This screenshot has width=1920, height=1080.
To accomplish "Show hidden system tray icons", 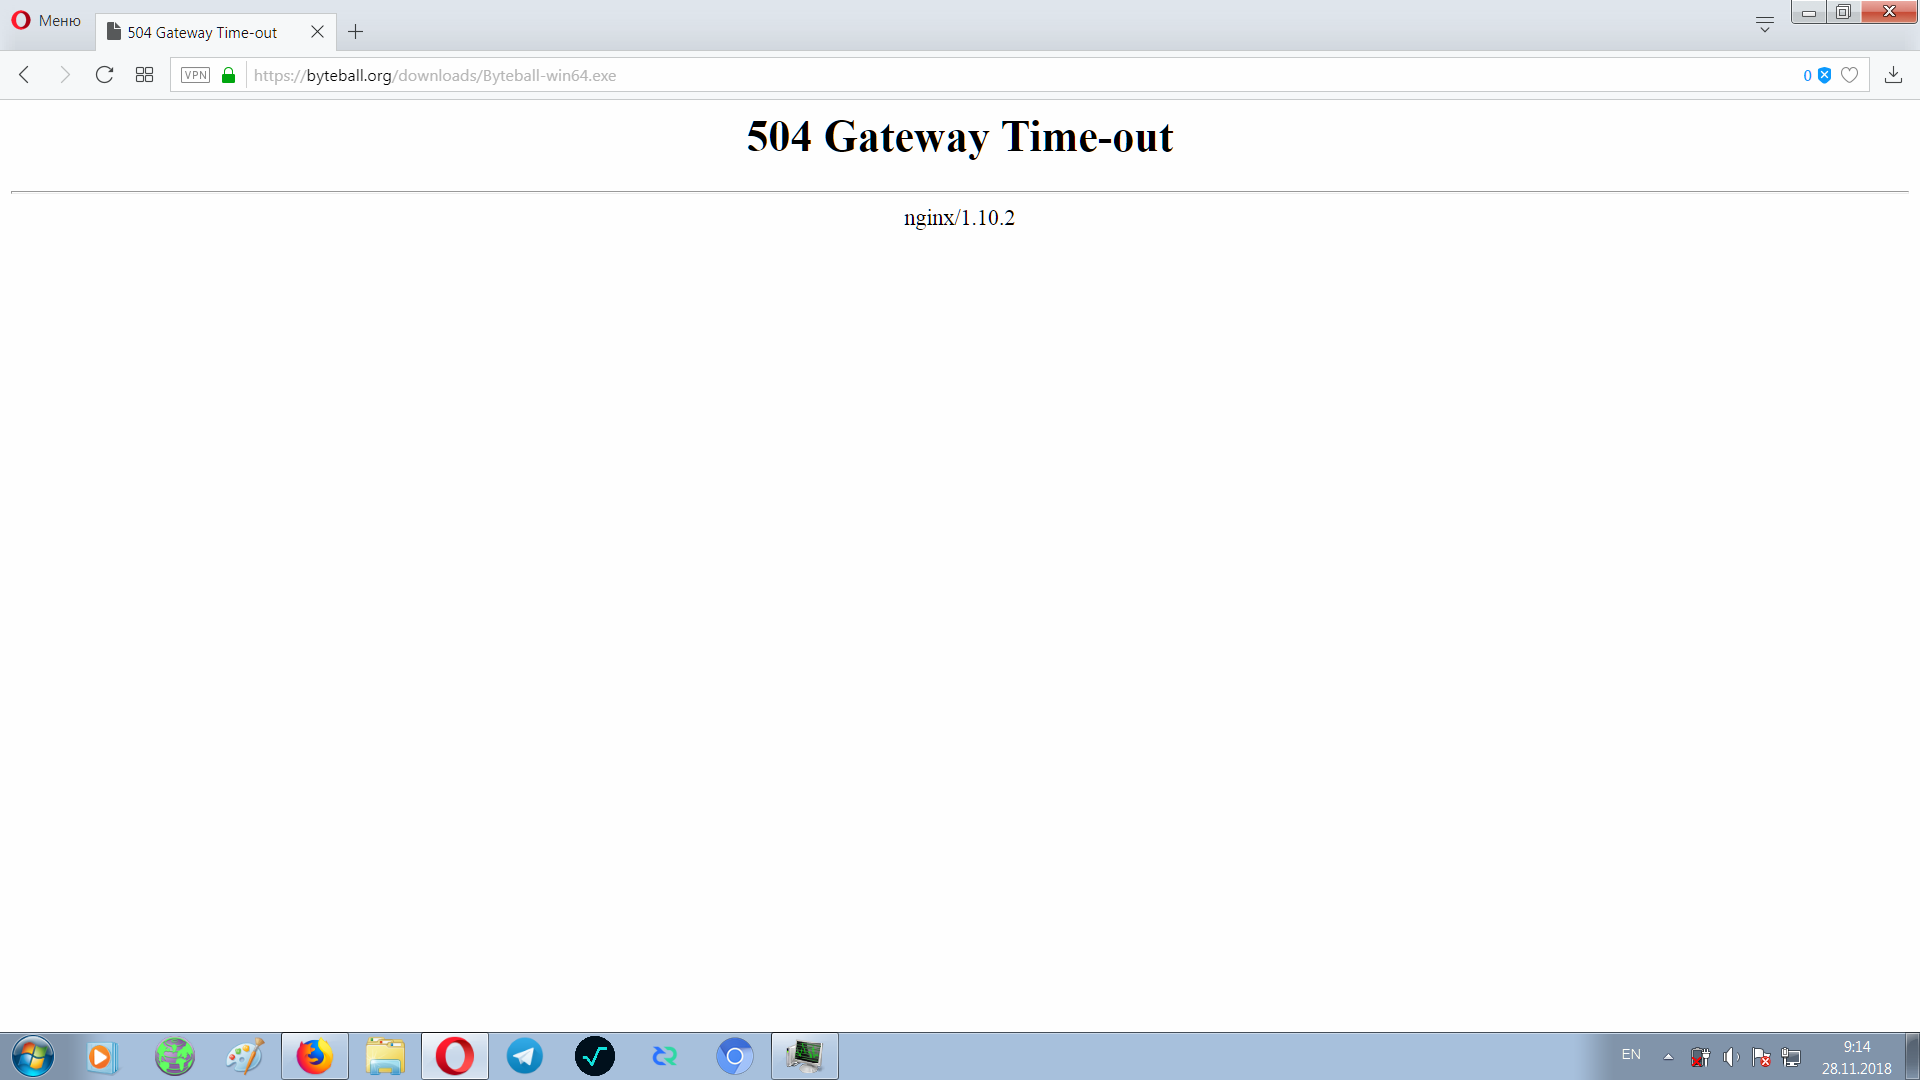I will pos(1668,1056).
